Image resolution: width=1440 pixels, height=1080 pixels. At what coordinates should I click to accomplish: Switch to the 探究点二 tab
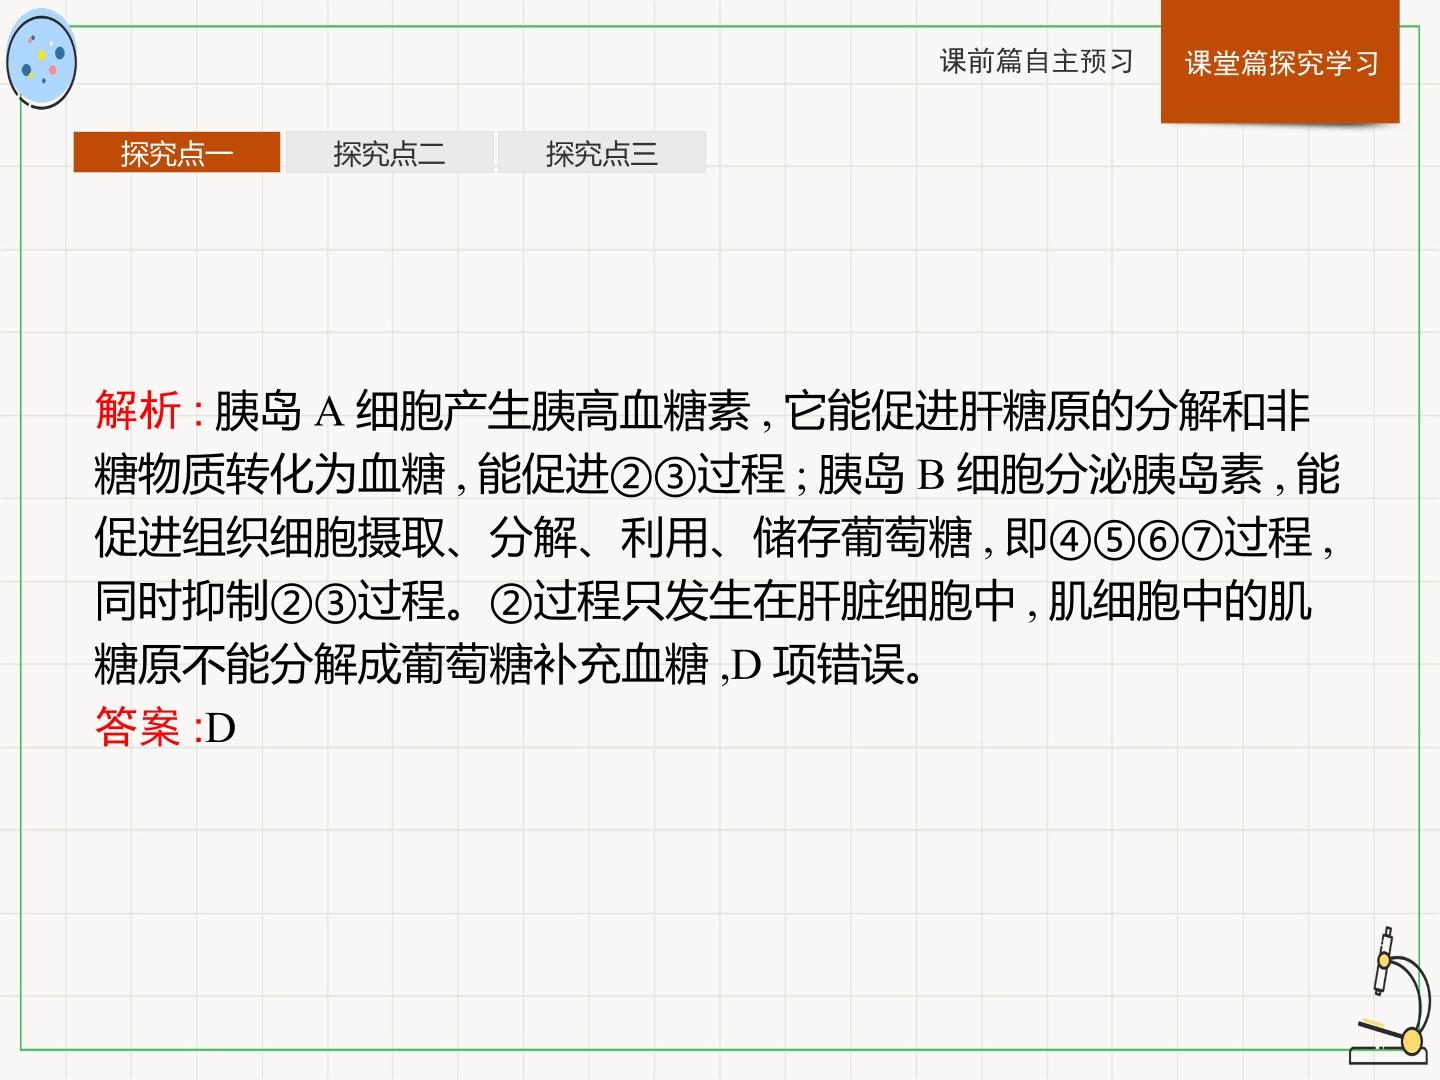point(389,153)
